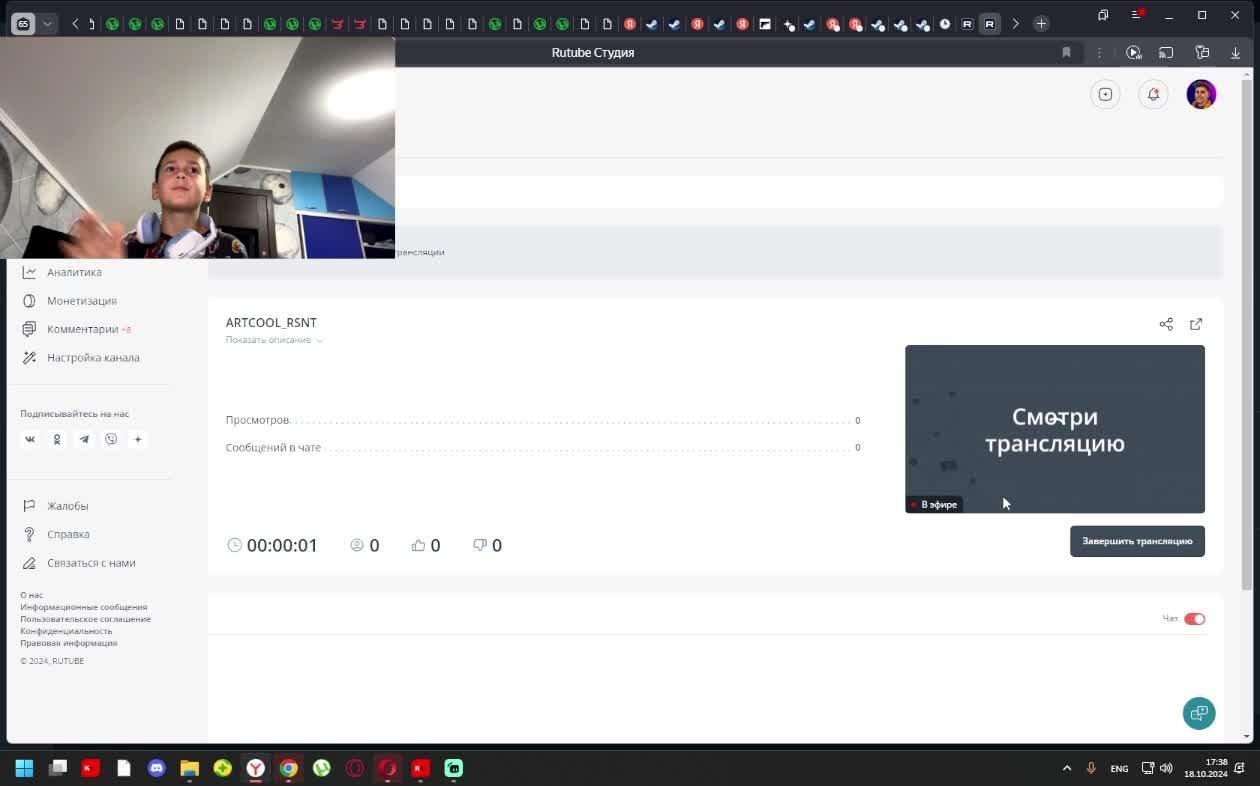1260x786 pixels.
Task: Click the plus icon after Viber
Action: click(x=138, y=439)
